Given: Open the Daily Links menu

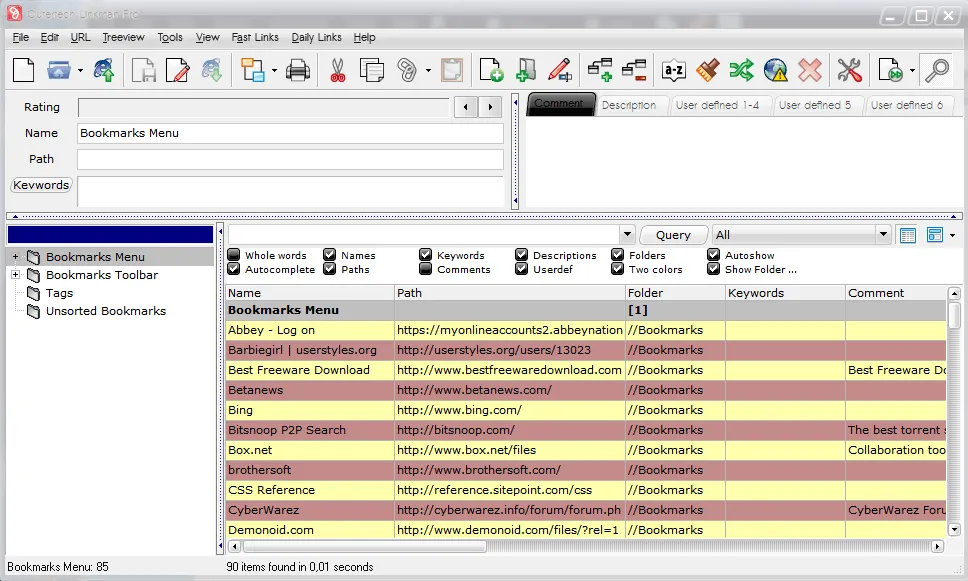Looking at the screenshot, I should click(316, 37).
